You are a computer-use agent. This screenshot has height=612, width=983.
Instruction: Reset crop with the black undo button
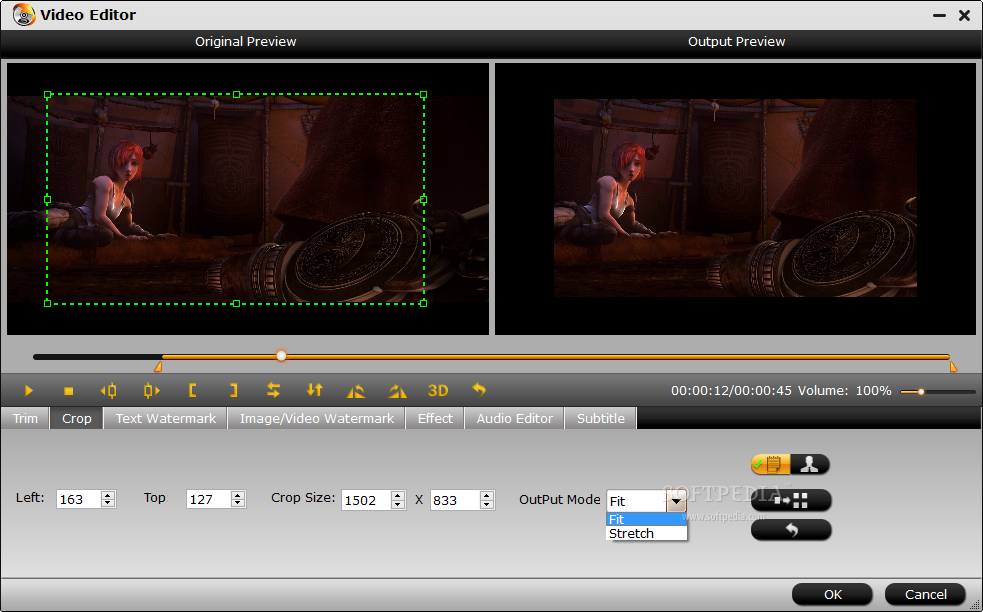791,530
